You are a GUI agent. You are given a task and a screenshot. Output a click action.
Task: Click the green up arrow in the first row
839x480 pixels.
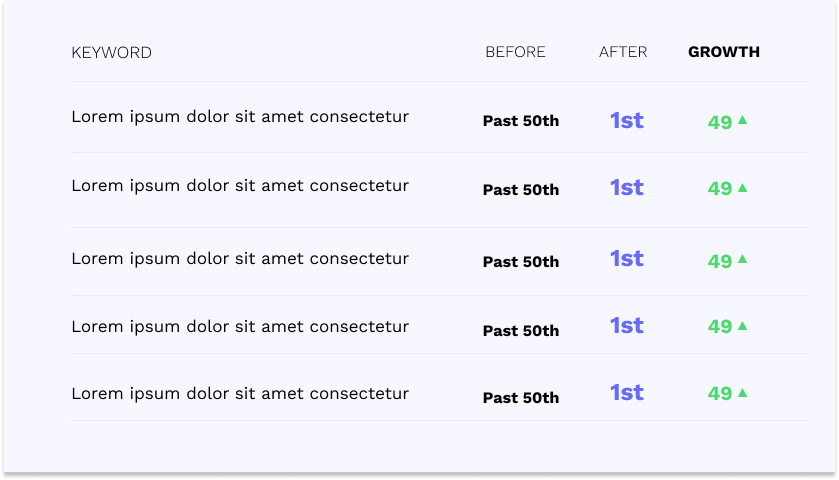[742, 120]
